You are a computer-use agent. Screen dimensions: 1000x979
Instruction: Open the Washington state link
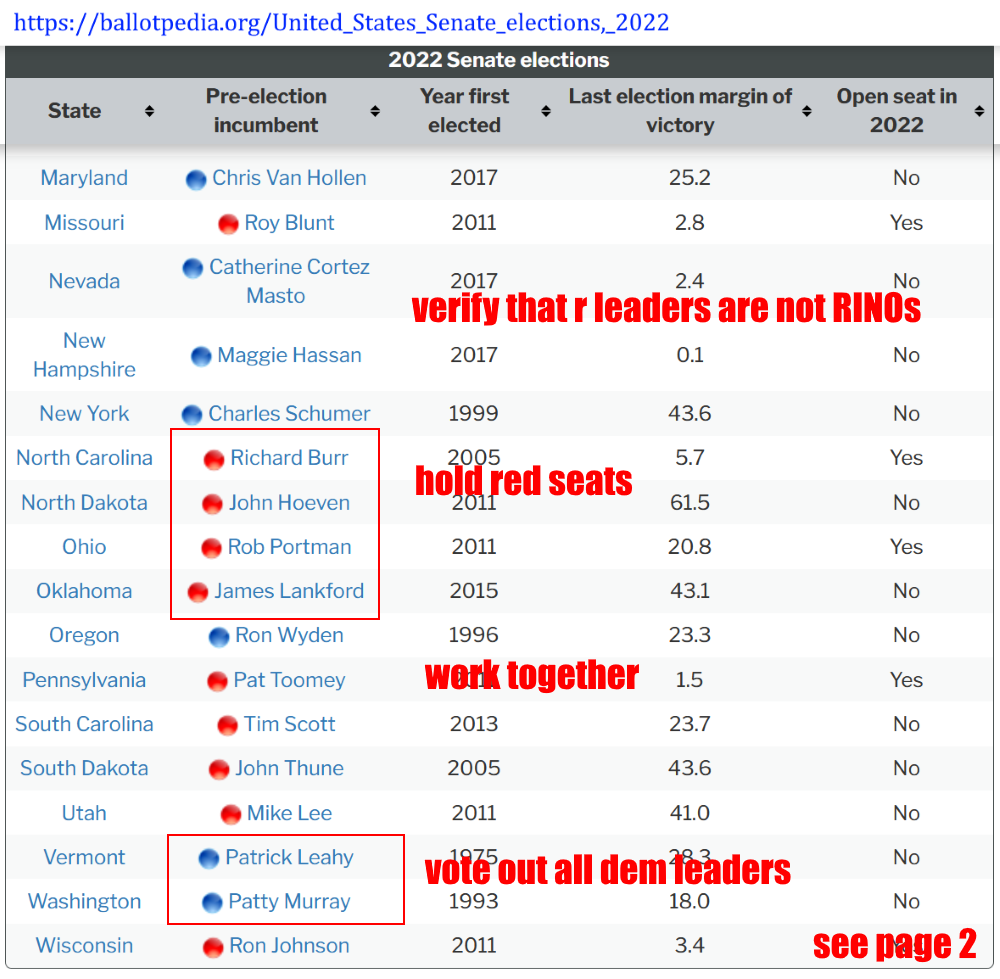pos(84,901)
